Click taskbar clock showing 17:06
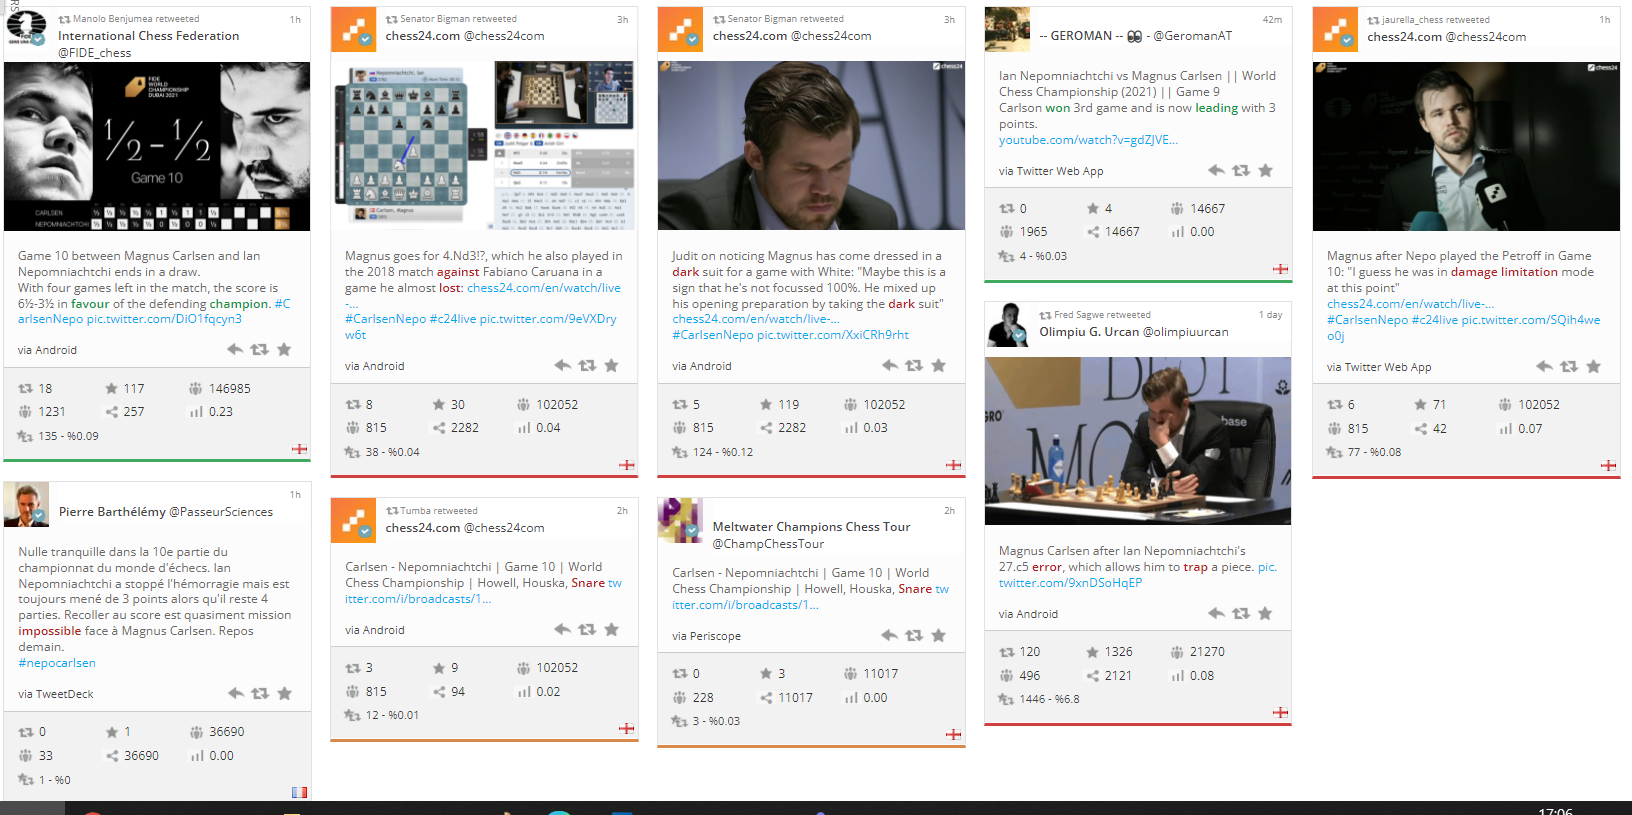 1555,811
